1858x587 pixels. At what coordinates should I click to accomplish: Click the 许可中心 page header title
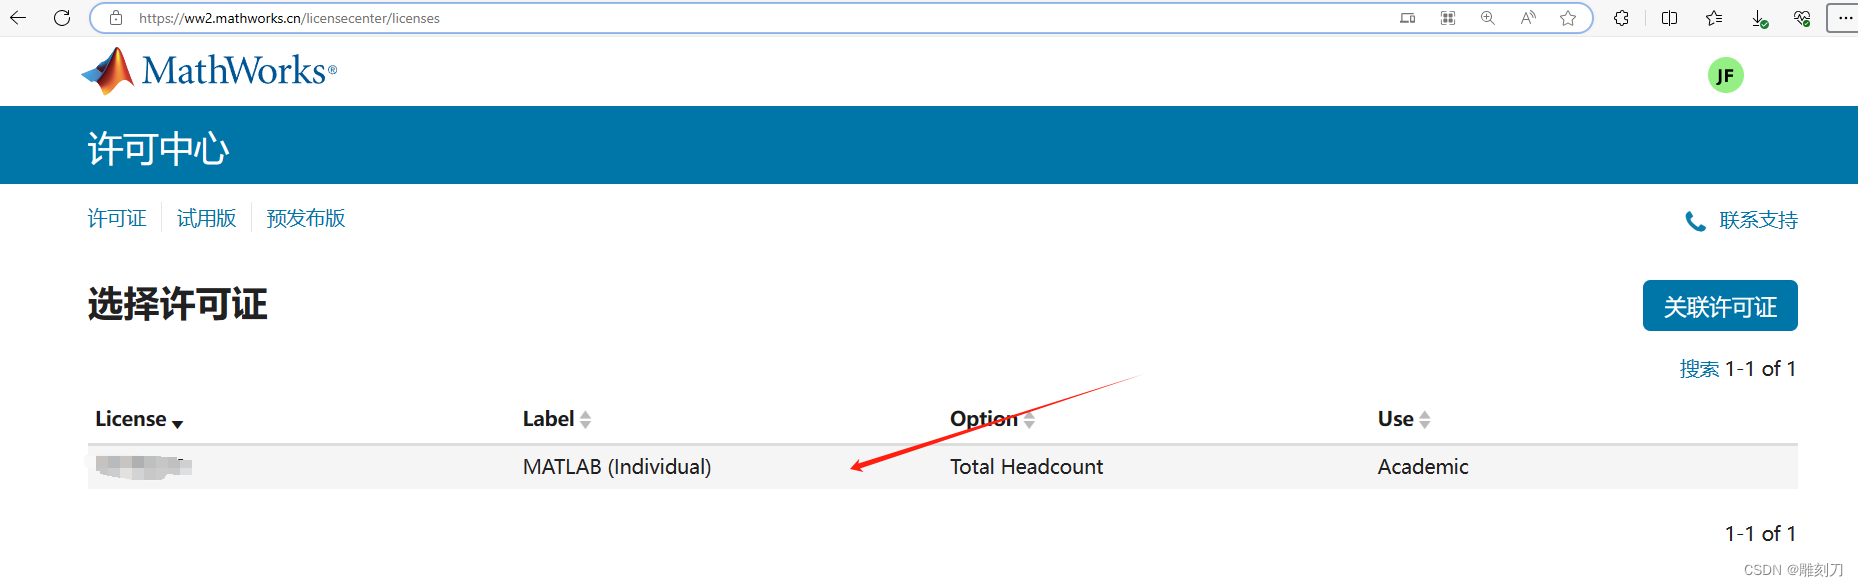point(159,149)
